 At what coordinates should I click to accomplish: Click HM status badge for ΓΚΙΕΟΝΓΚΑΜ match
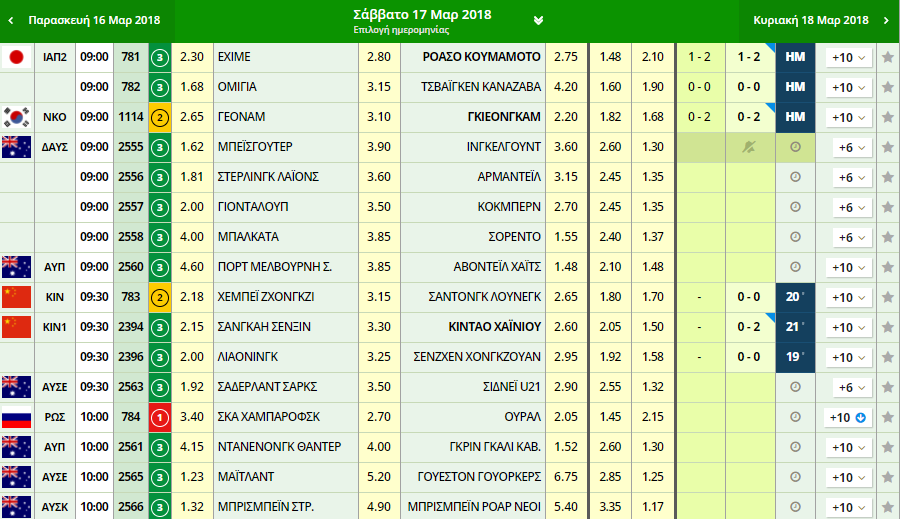795,117
